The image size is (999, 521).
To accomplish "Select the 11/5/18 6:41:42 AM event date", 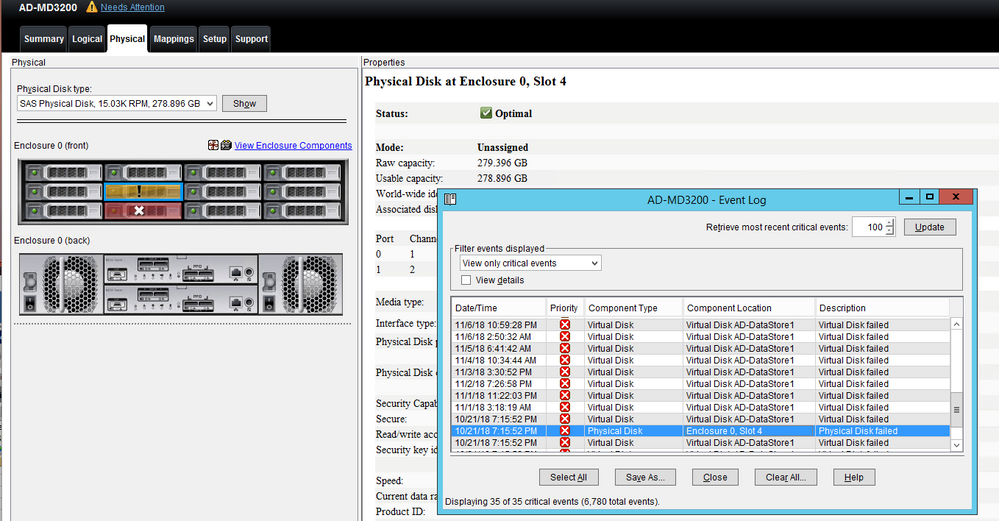I will (x=494, y=348).
